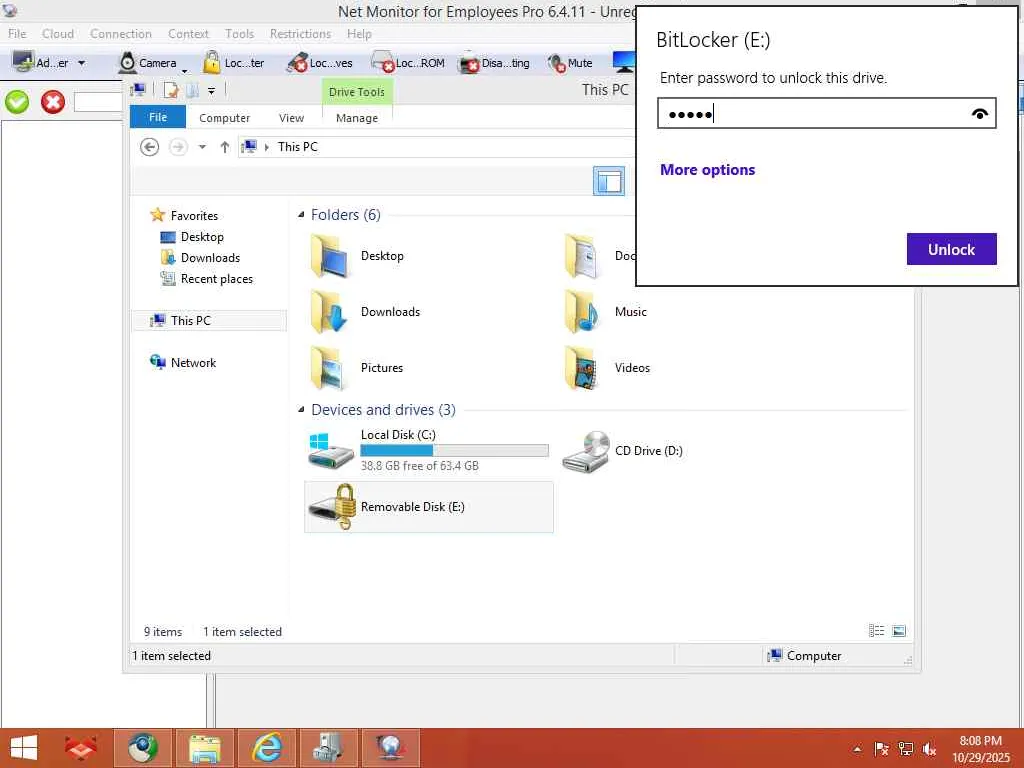Screen dimensions: 1024x768
Task: Open the Manage tab under Drive Tools
Action: (x=357, y=118)
